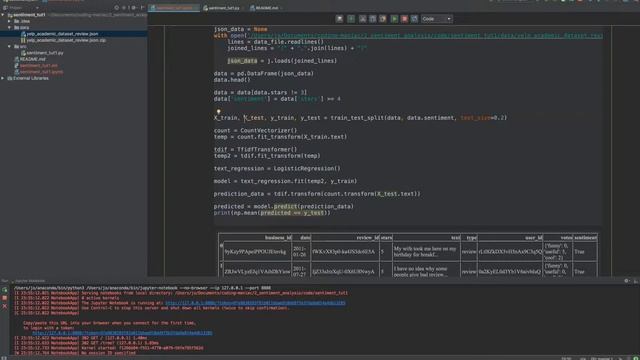Open Jupyter Notebook run tab
This screenshot has width=640, height=360.
pyautogui.click(x=29, y=281)
